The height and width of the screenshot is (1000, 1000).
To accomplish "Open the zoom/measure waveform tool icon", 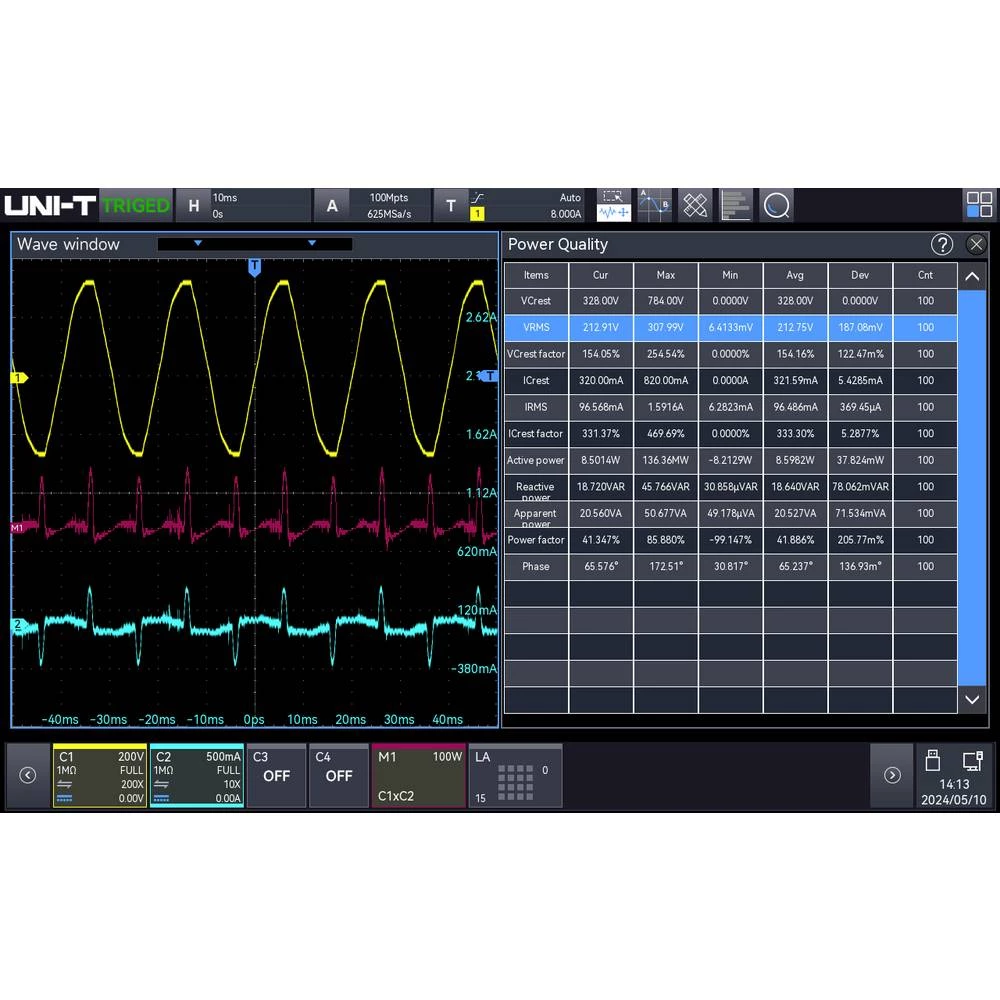I will (x=614, y=205).
